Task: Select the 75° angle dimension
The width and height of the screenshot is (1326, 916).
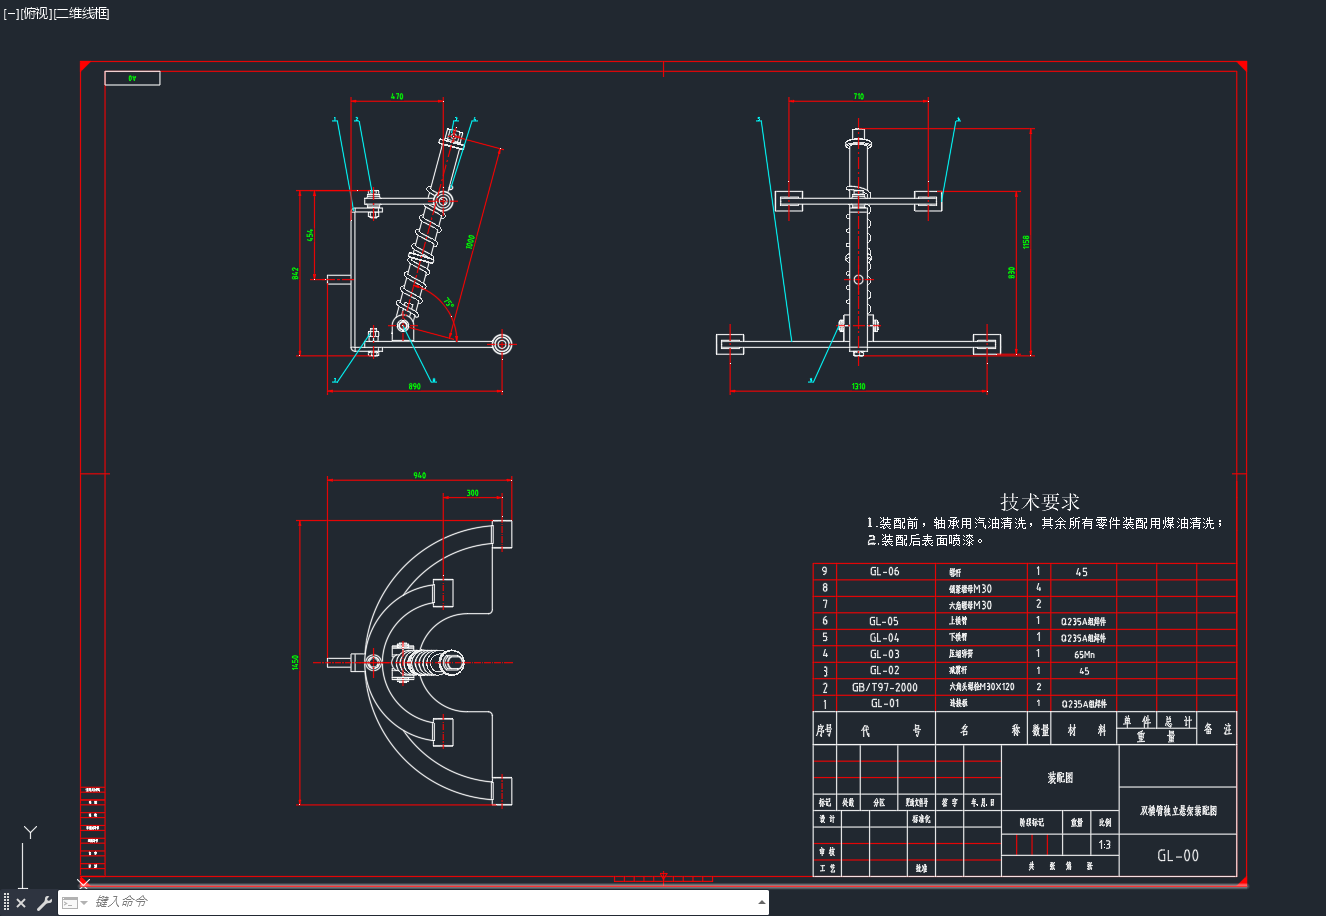Action: (x=449, y=301)
